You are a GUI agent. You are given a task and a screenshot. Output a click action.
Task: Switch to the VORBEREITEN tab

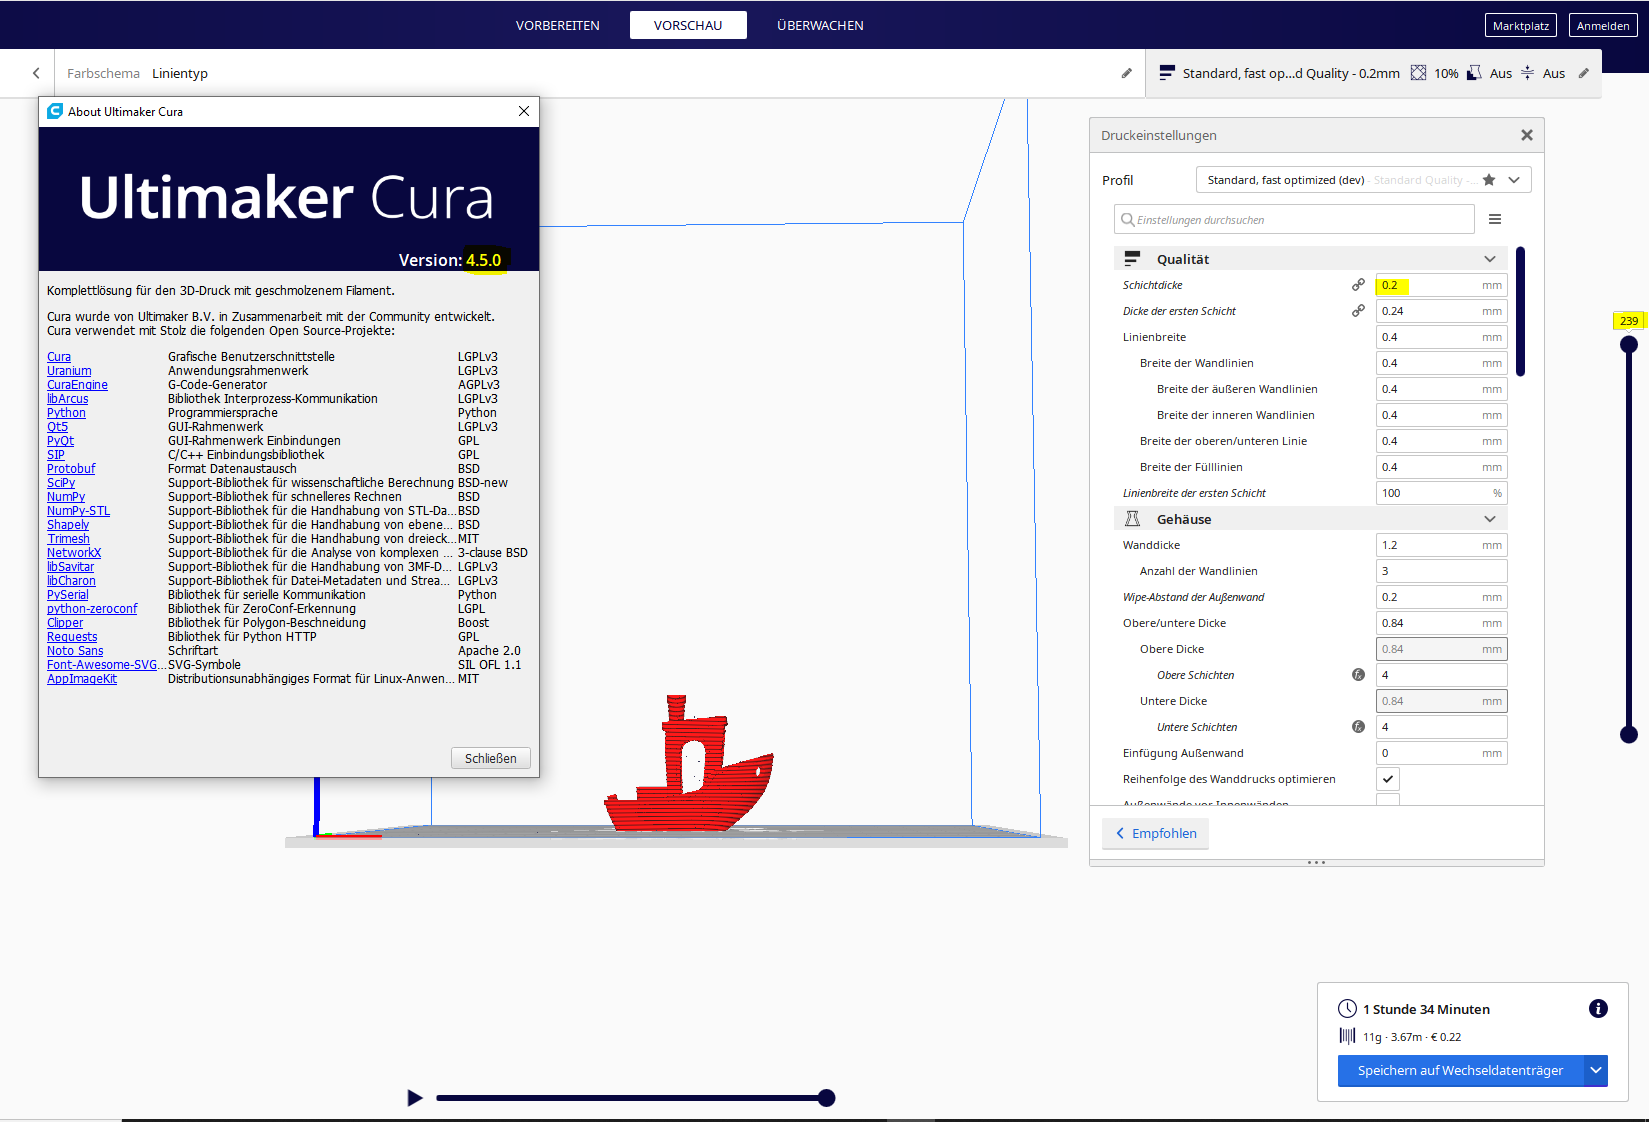click(557, 25)
